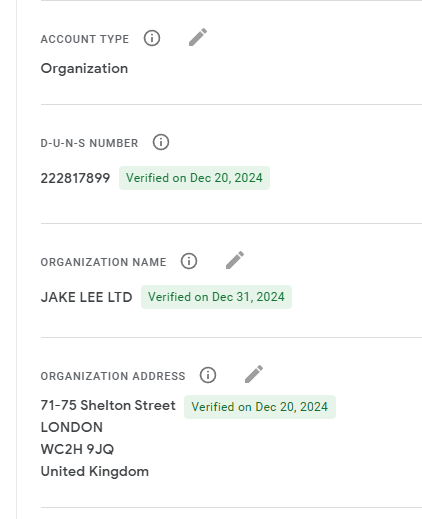This screenshot has width=422, height=519.
Task: Edit Organization Name using pencil icon
Action: tap(235, 260)
